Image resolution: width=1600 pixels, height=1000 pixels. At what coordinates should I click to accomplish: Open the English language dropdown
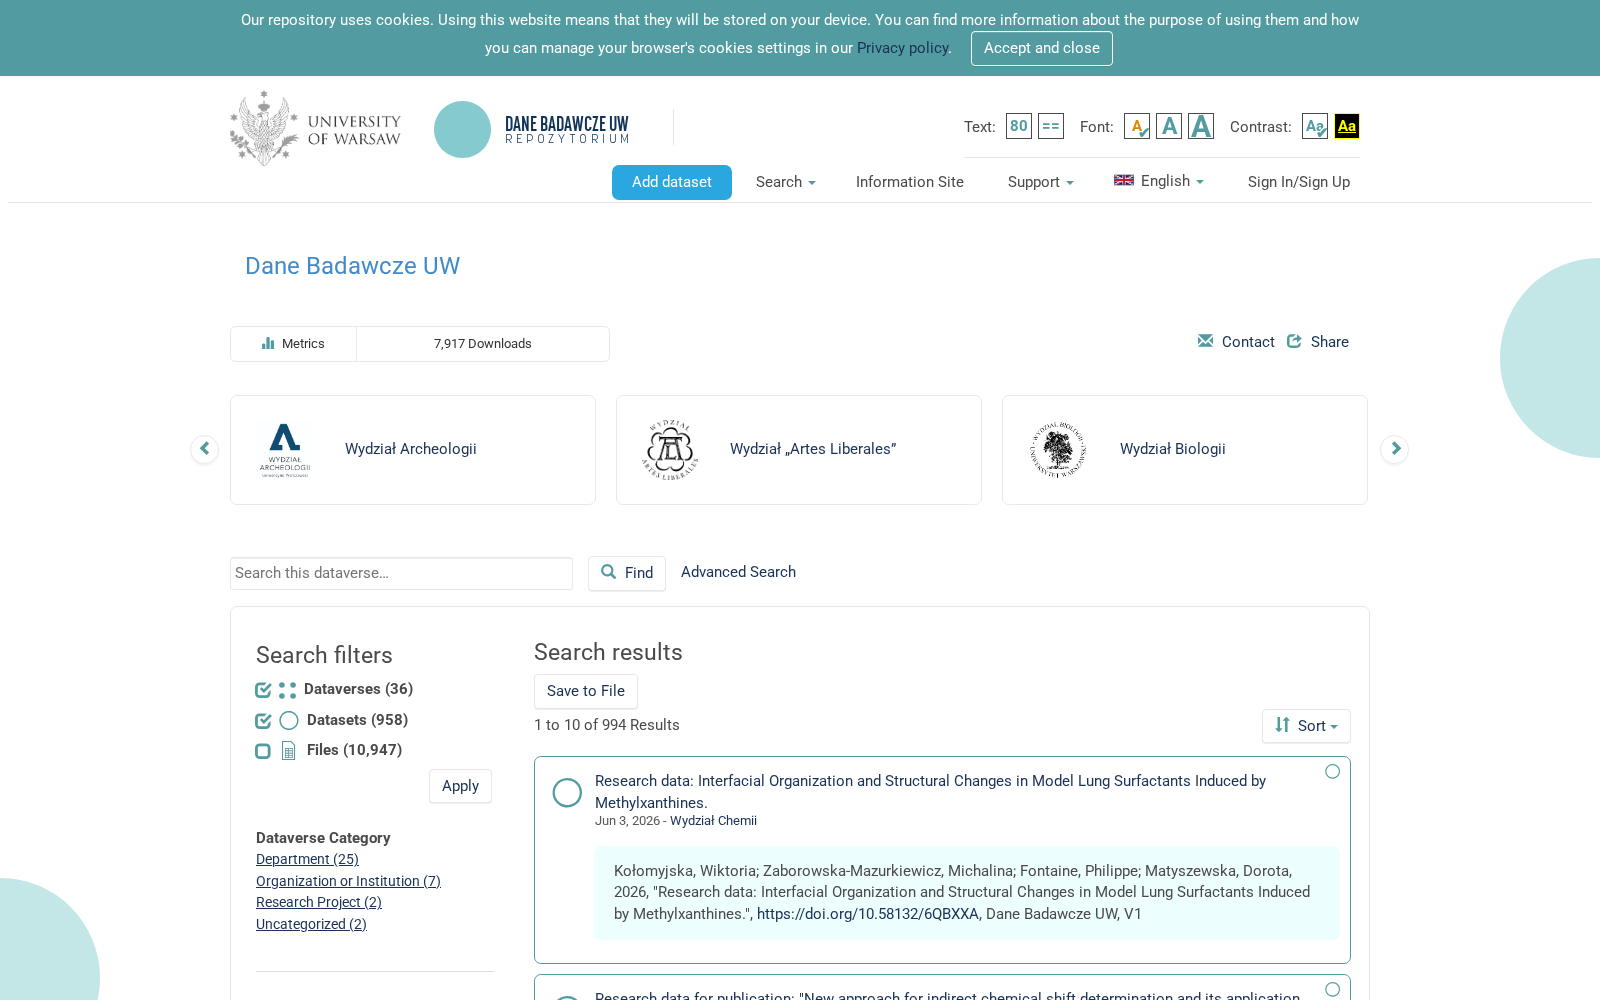pos(1159,181)
